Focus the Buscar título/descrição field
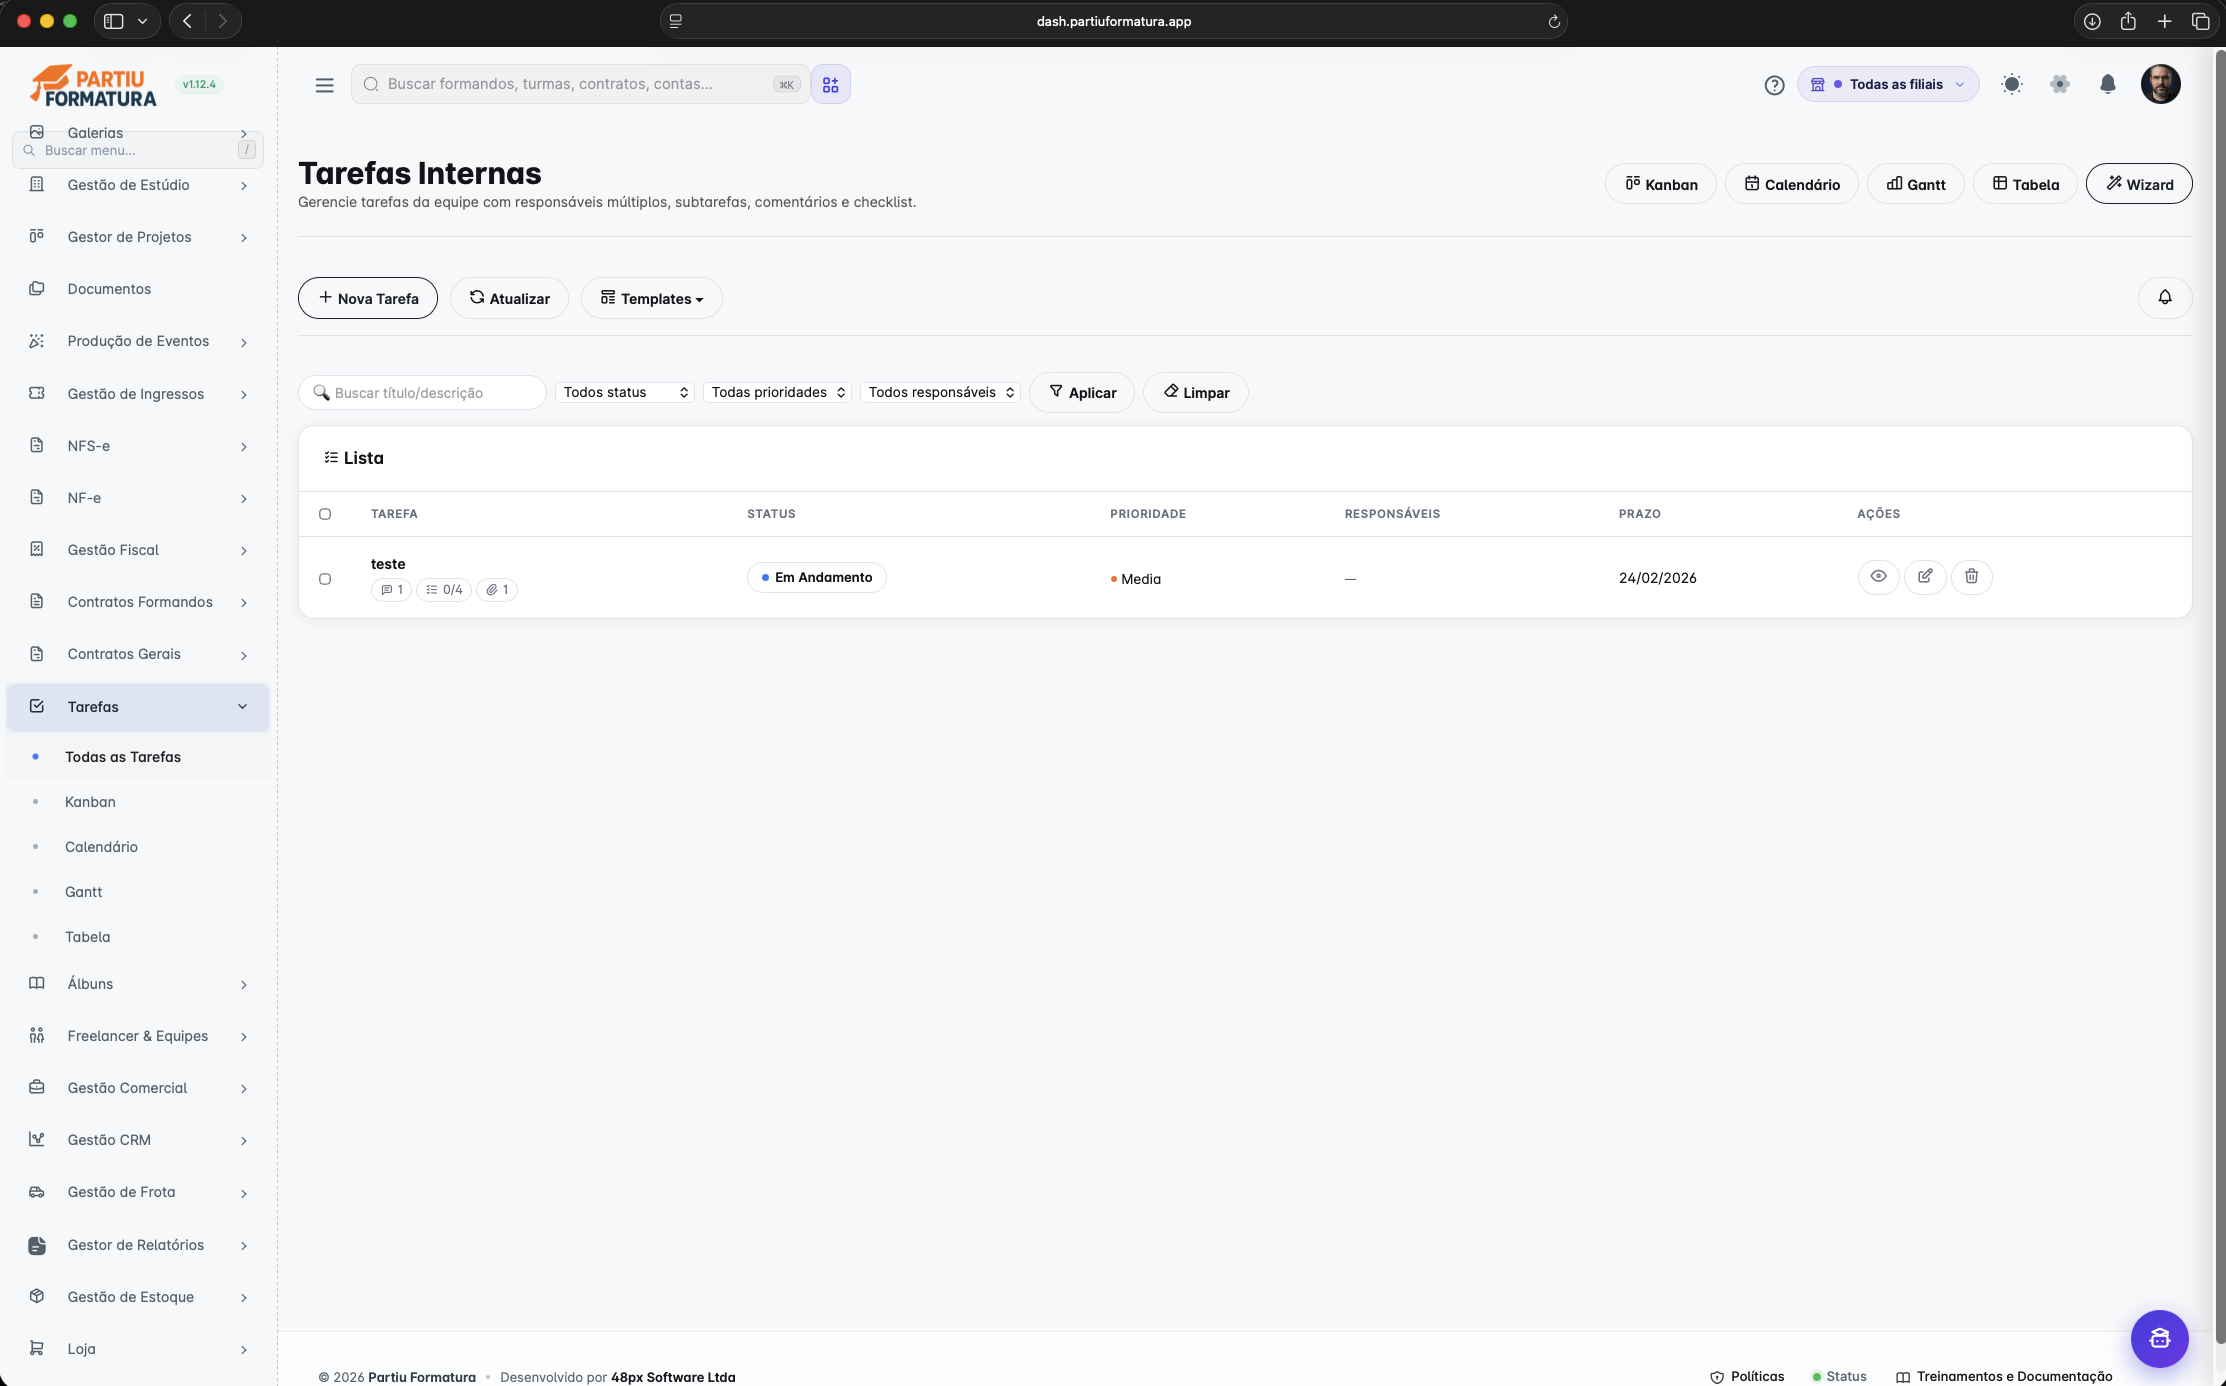 point(422,393)
